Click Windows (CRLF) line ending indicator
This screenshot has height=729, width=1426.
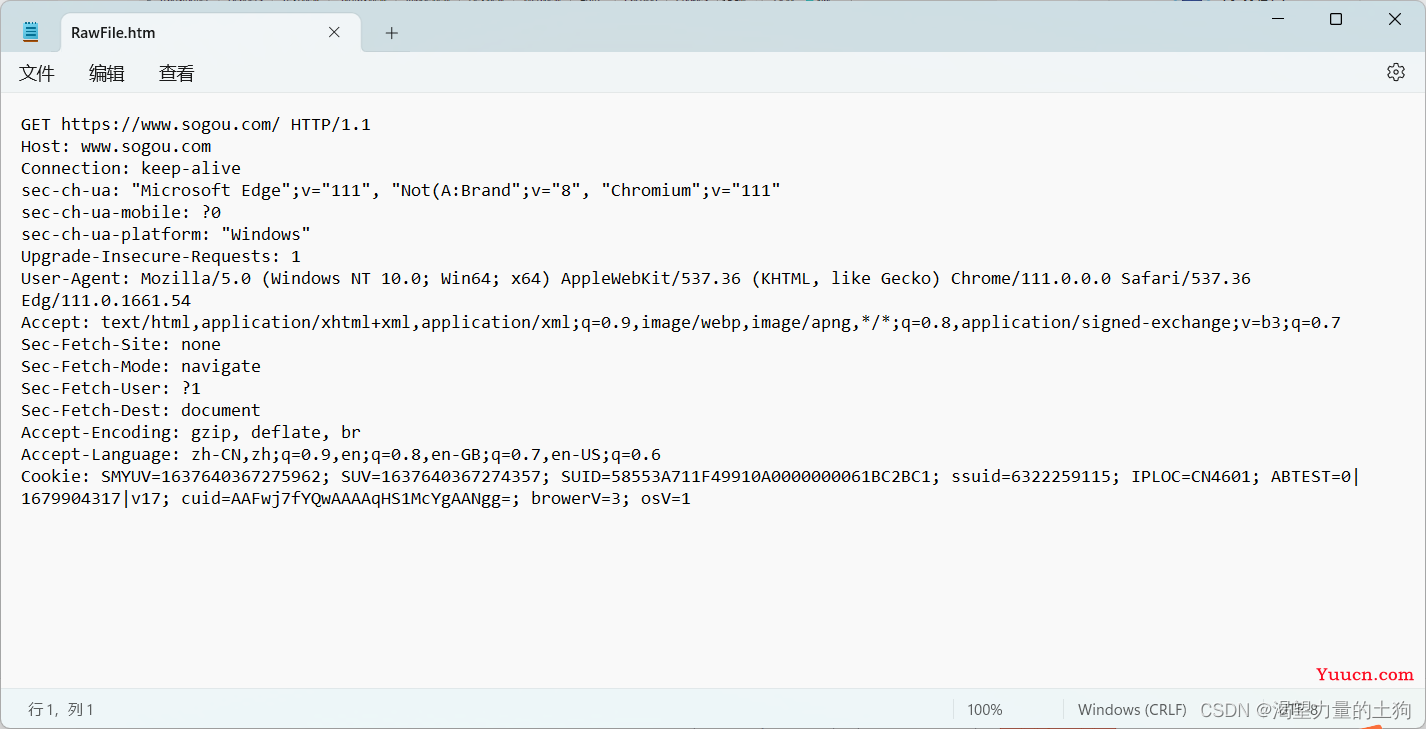1132,709
